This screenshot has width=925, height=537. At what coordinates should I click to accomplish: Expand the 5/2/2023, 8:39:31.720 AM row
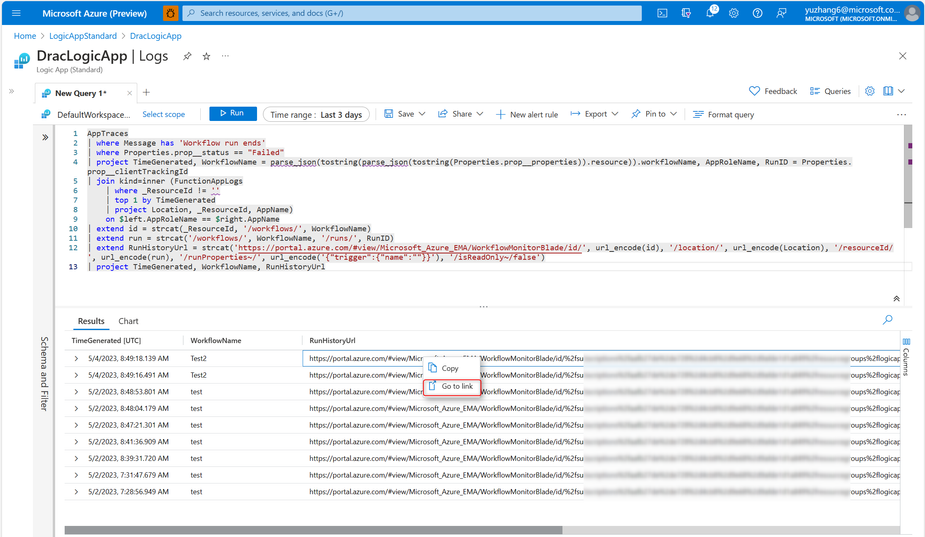(76, 458)
